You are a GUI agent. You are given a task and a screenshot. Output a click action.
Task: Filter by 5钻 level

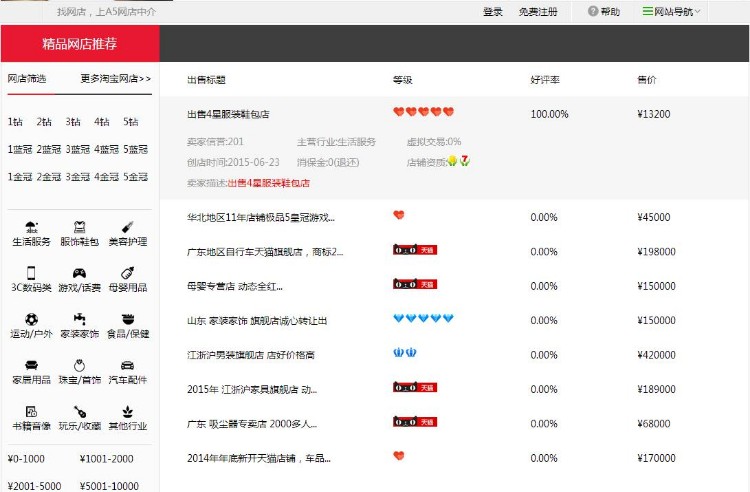point(131,121)
